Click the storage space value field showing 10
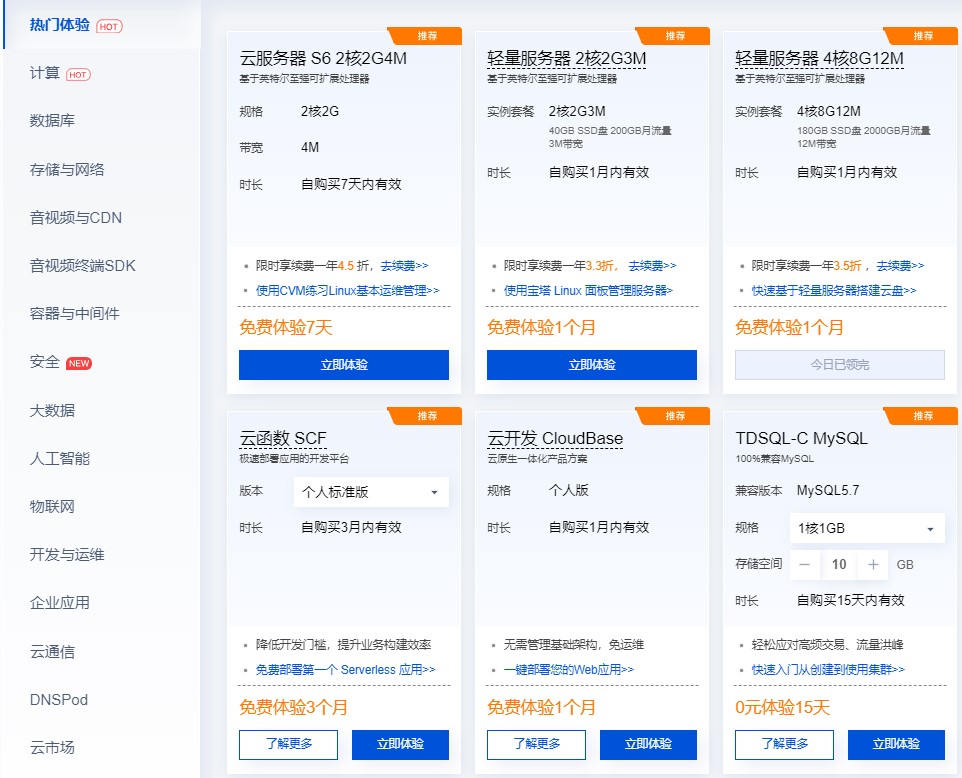962x778 pixels. point(839,564)
